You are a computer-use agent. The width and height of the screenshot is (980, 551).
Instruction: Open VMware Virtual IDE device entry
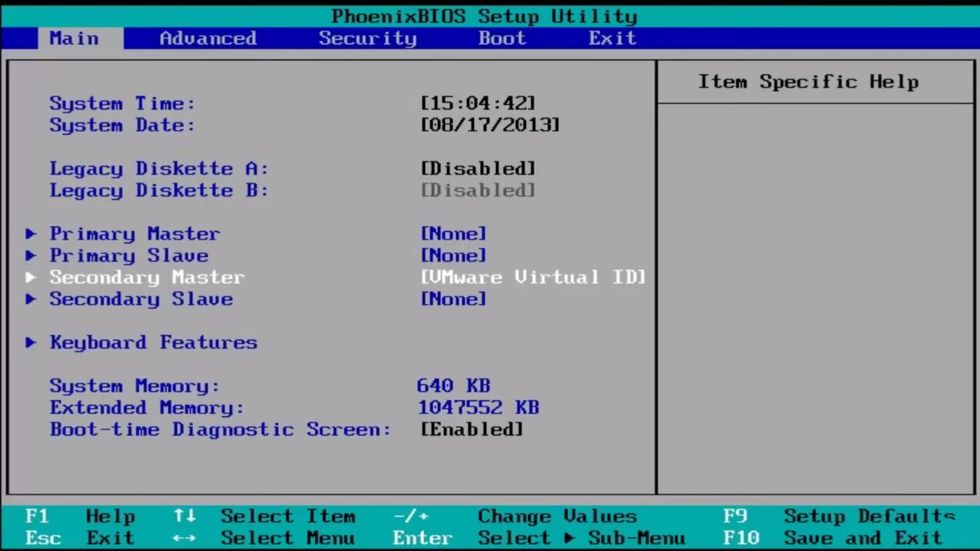(x=533, y=277)
